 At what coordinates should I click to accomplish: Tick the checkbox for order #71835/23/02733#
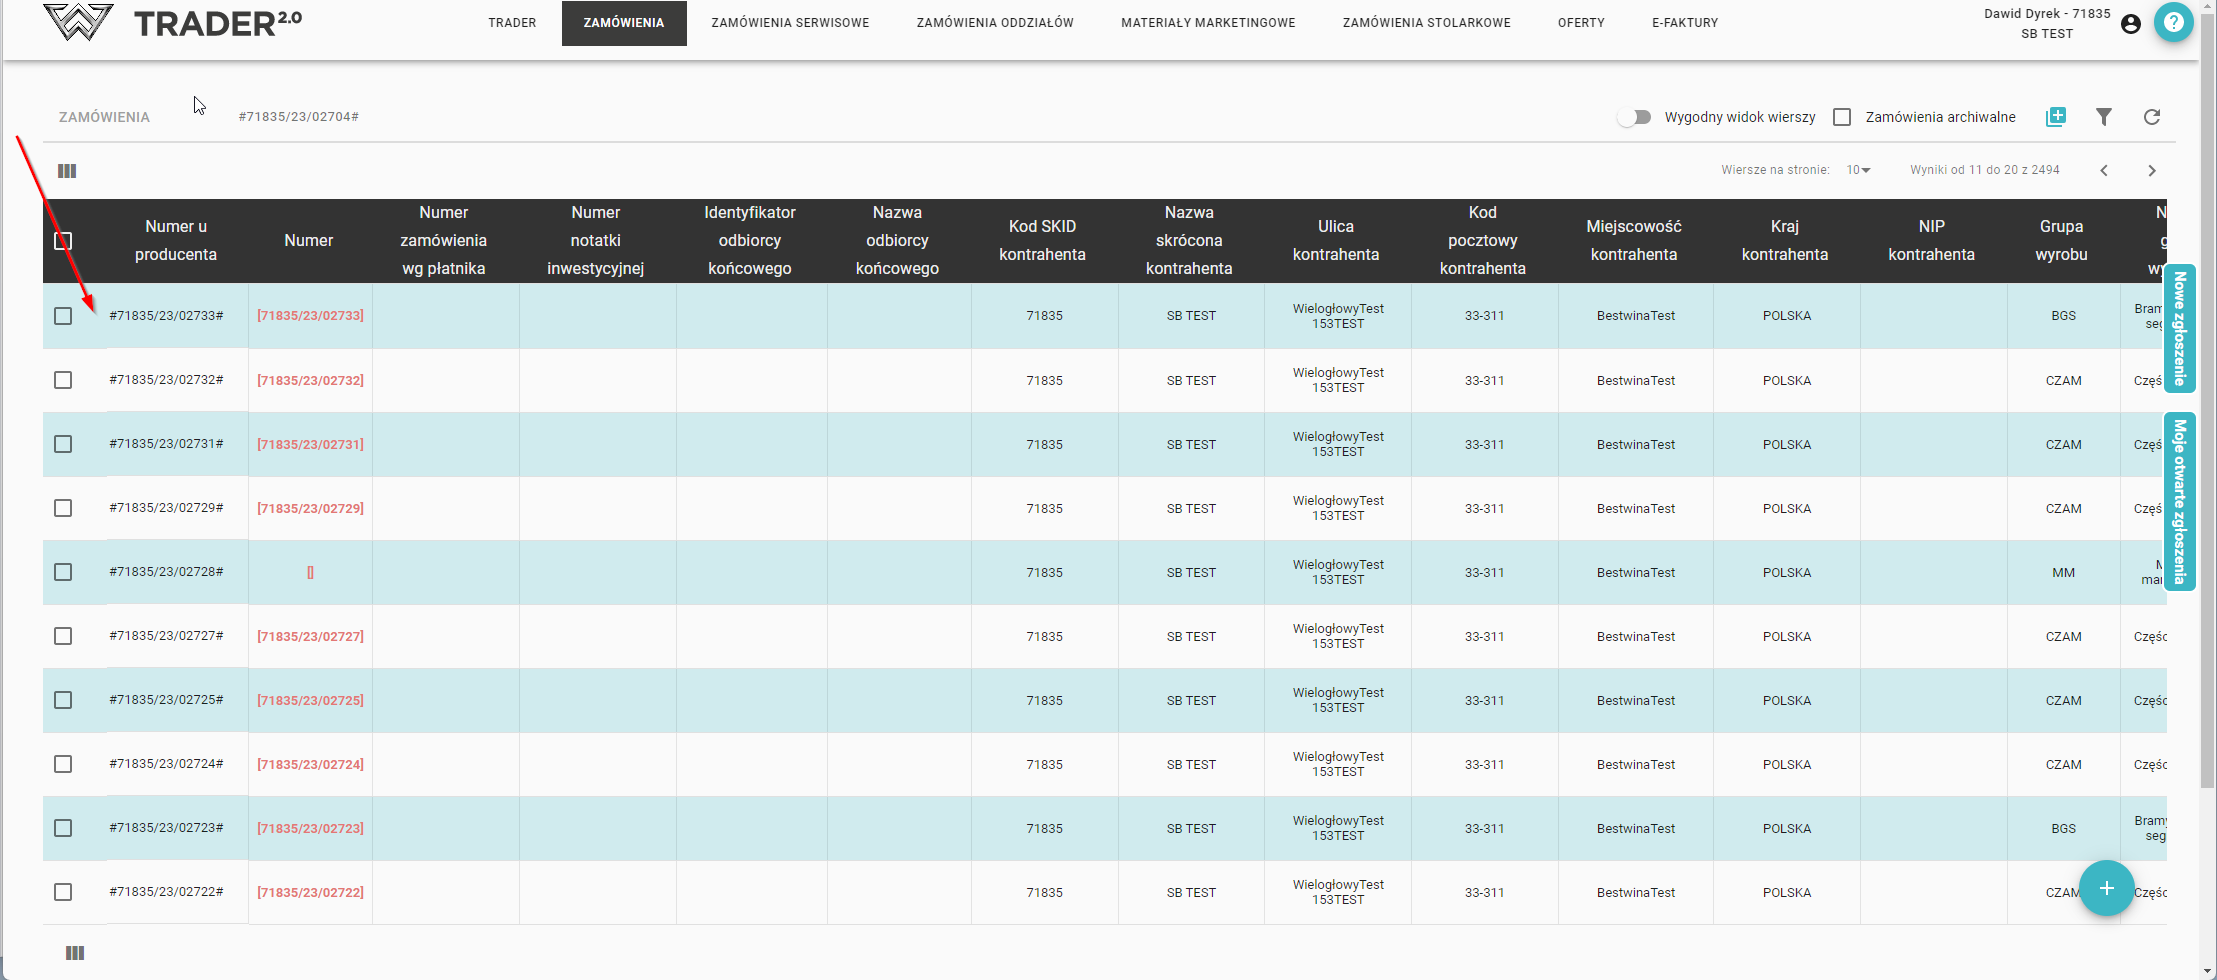63,316
